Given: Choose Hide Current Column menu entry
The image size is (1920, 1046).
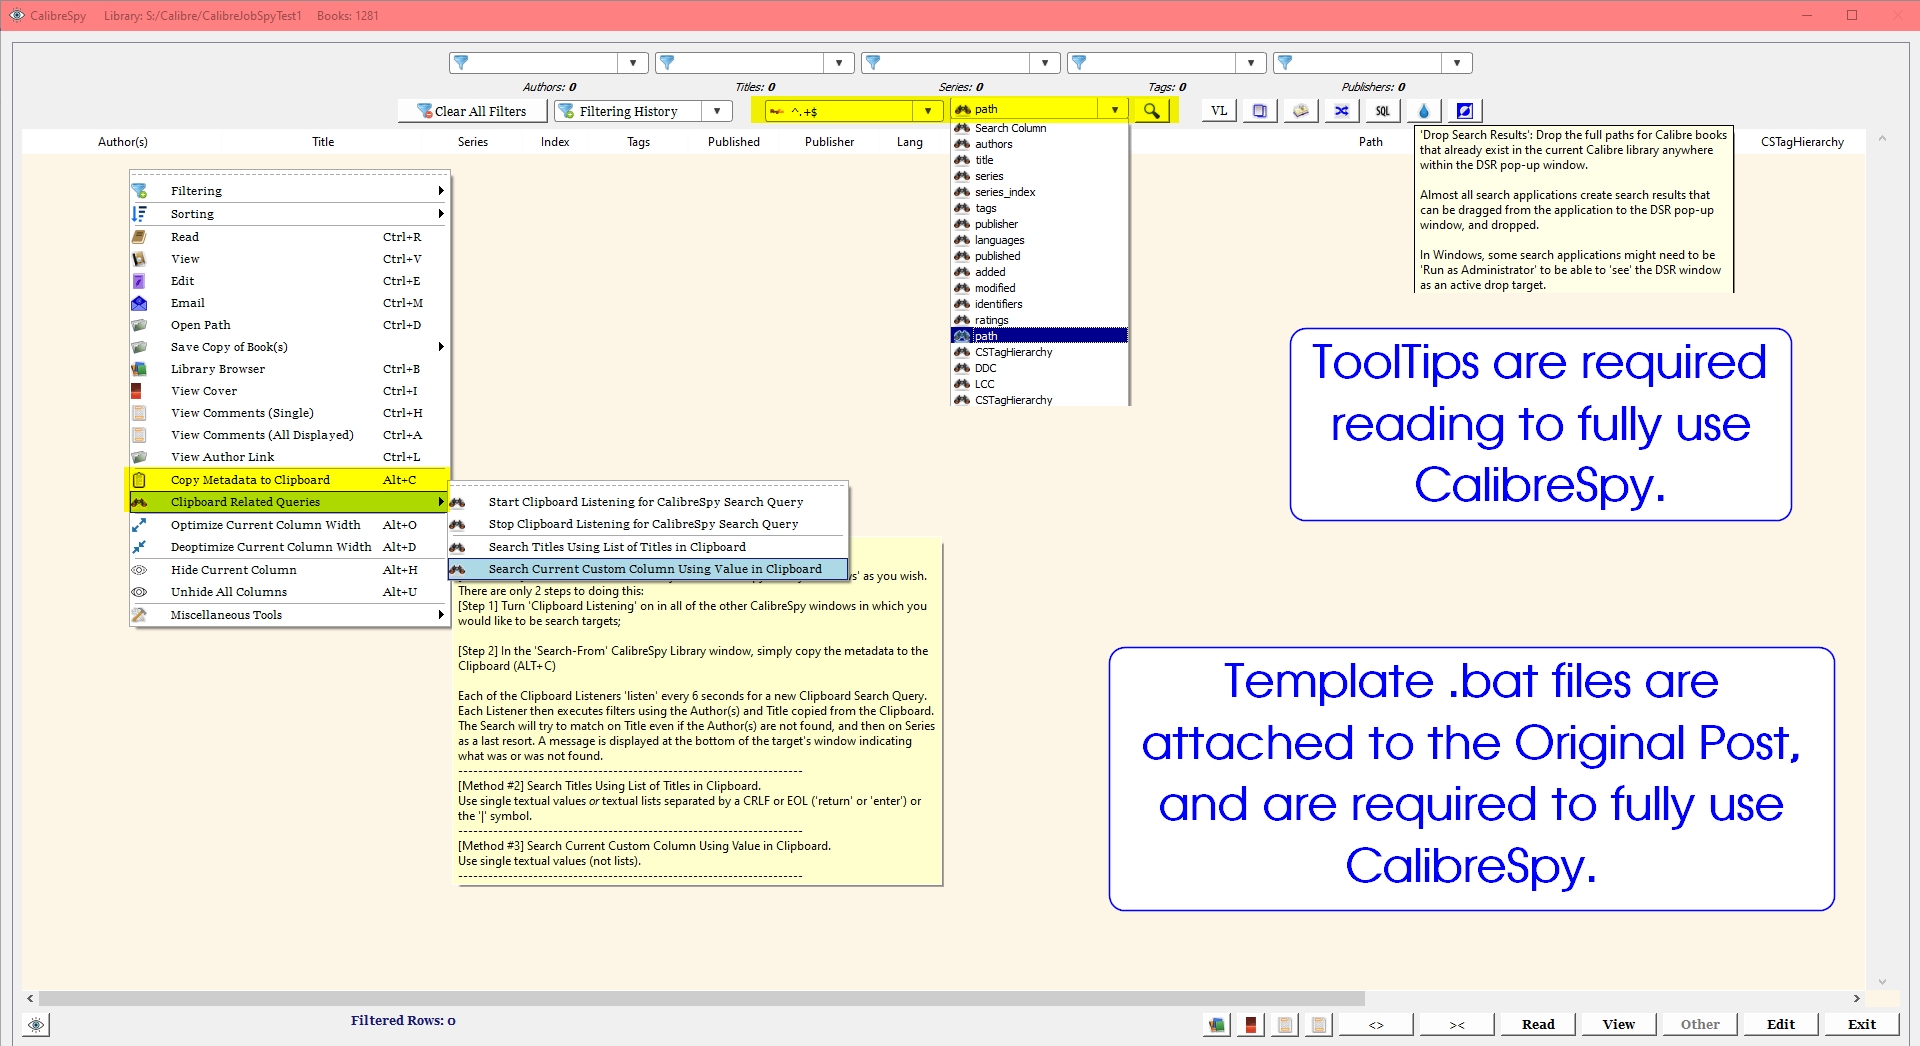Looking at the screenshot, I should pyautogui.click(x=289, y=570).
